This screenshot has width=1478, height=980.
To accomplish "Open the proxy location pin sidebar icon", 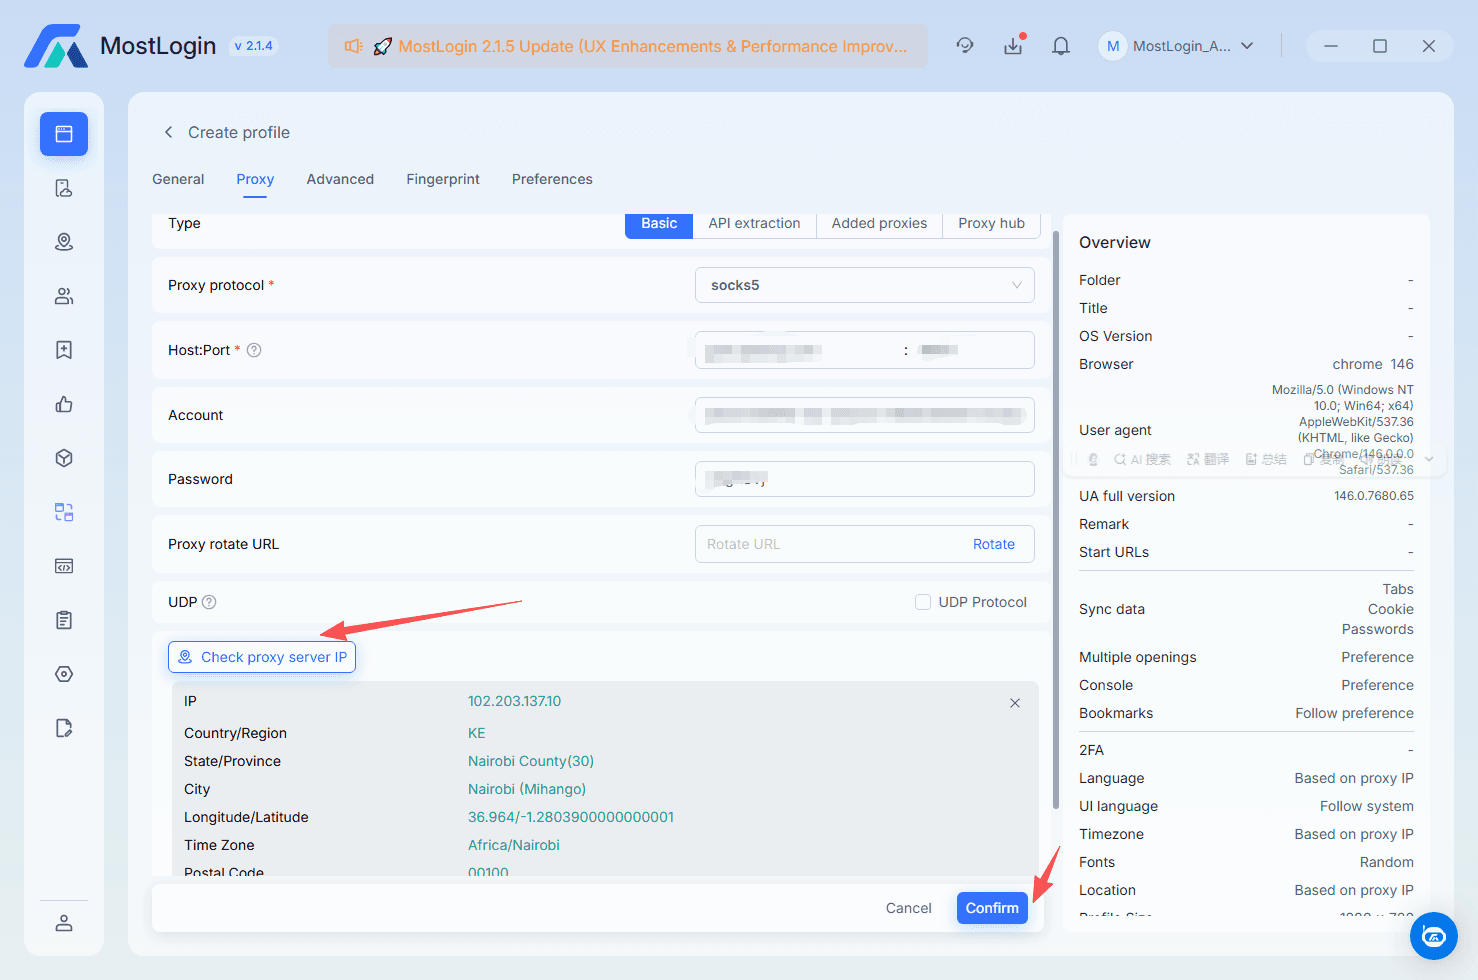I will coord(64,242).
